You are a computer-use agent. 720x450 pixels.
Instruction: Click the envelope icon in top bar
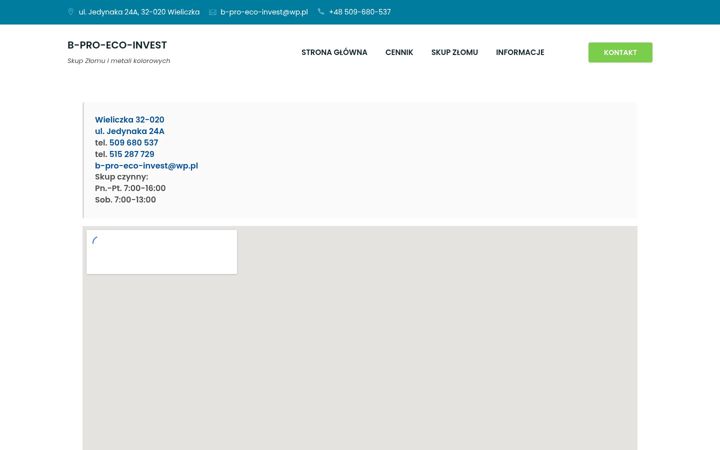pos(213,12)
